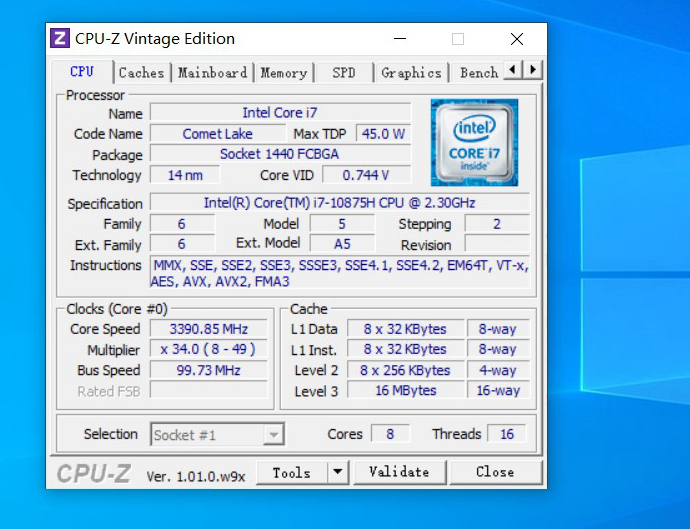Click the Intel Core i7 logo badge
This screenshot has height=529, width=690.
[474, 142]
